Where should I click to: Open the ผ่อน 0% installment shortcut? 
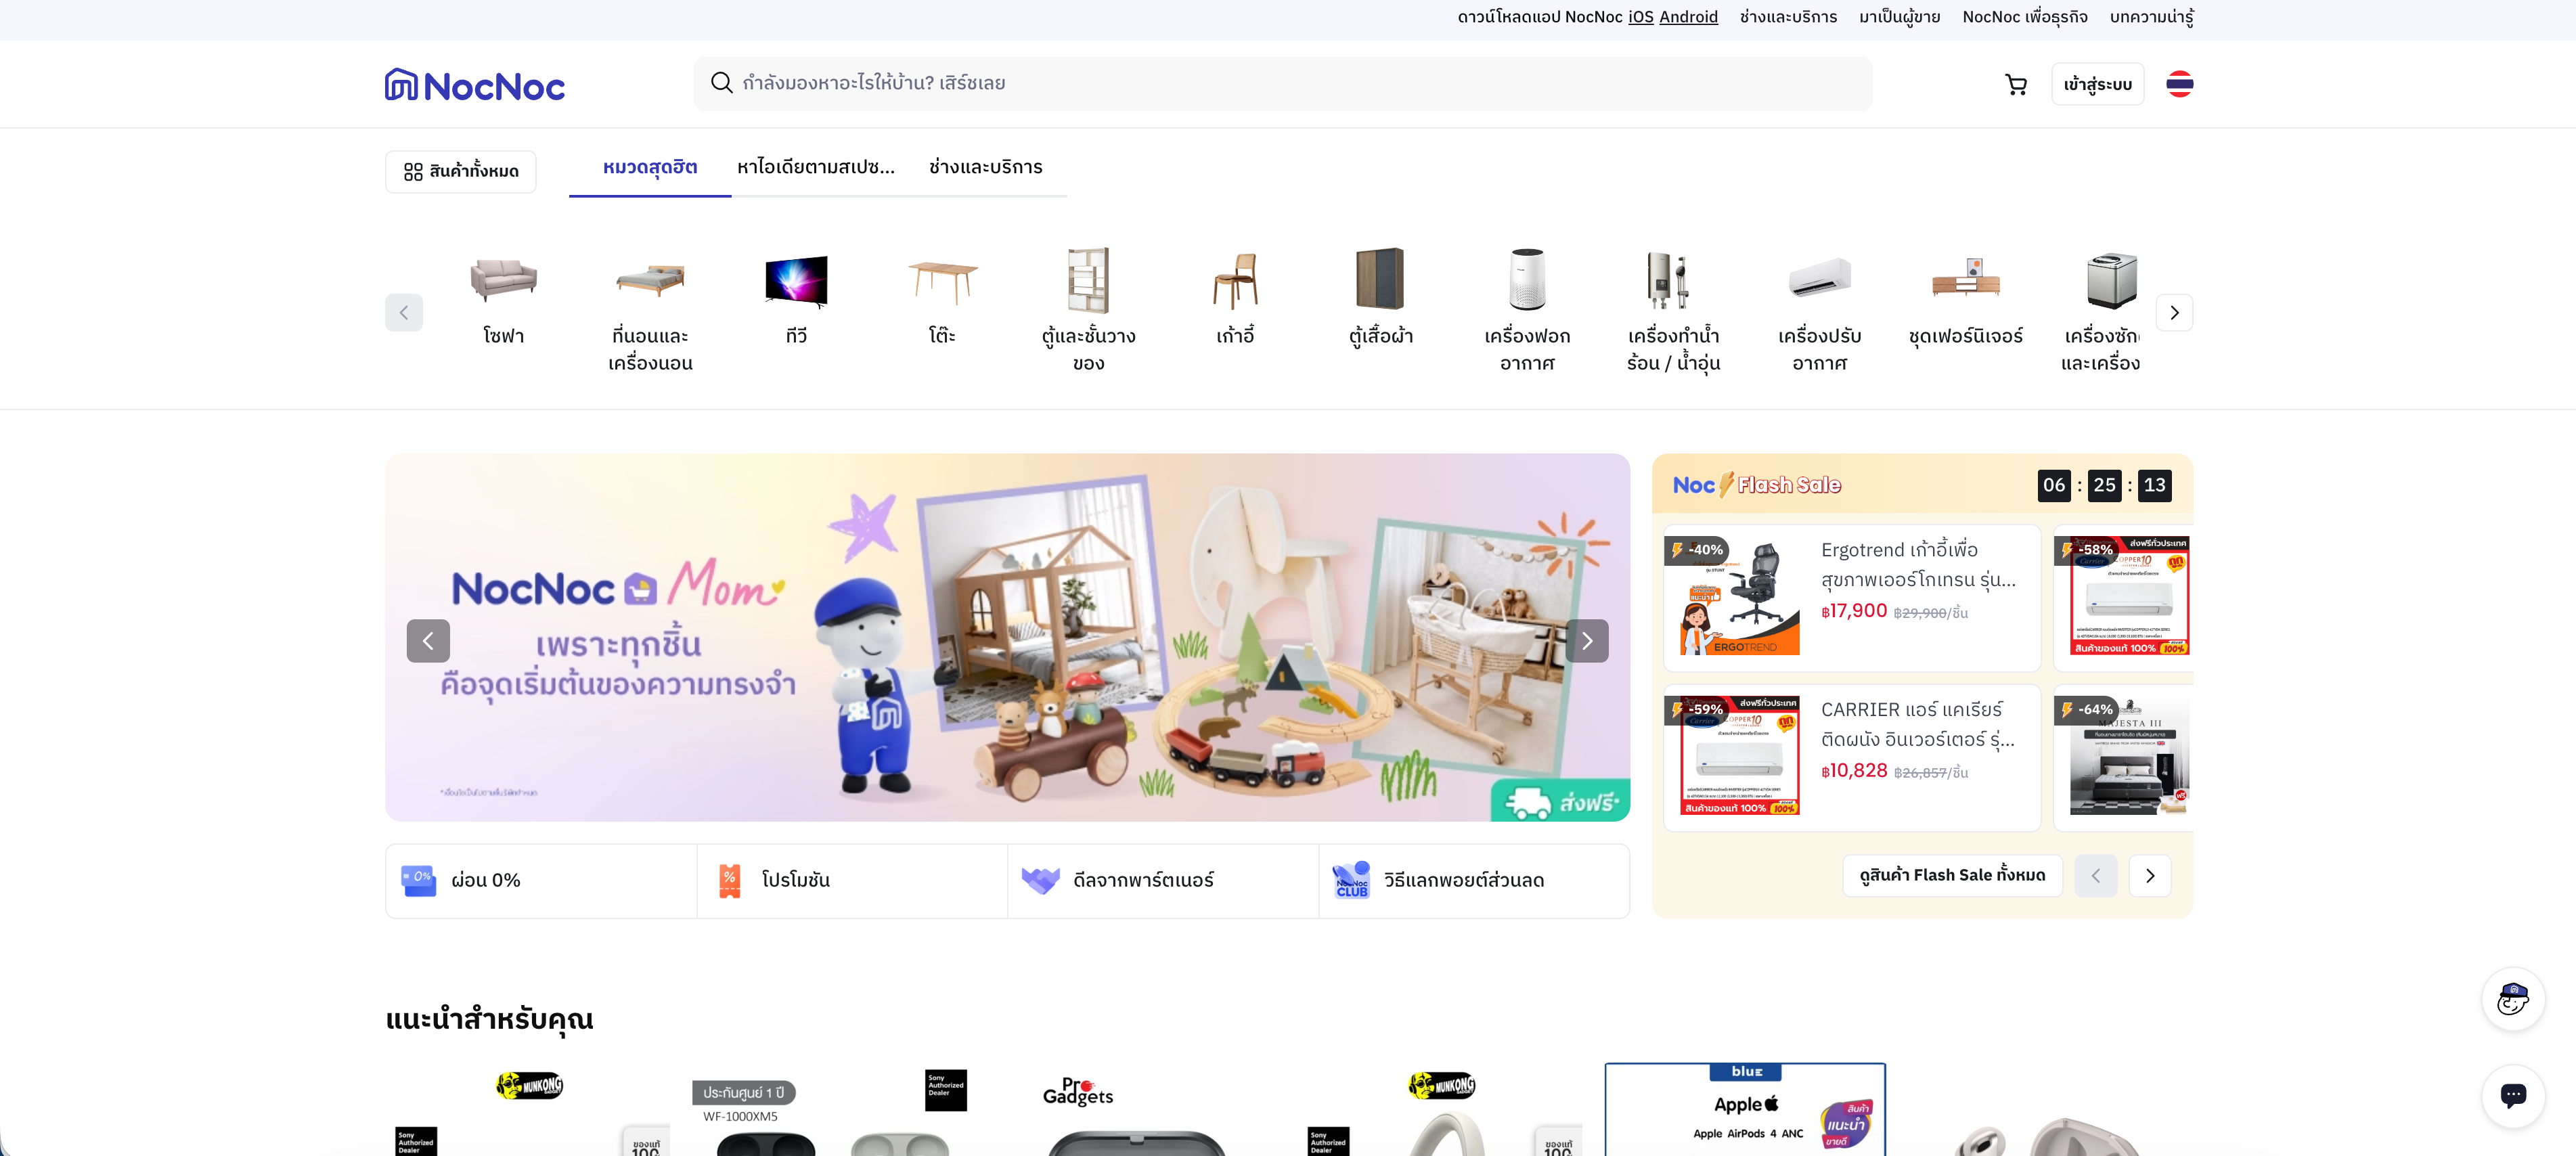541,880
